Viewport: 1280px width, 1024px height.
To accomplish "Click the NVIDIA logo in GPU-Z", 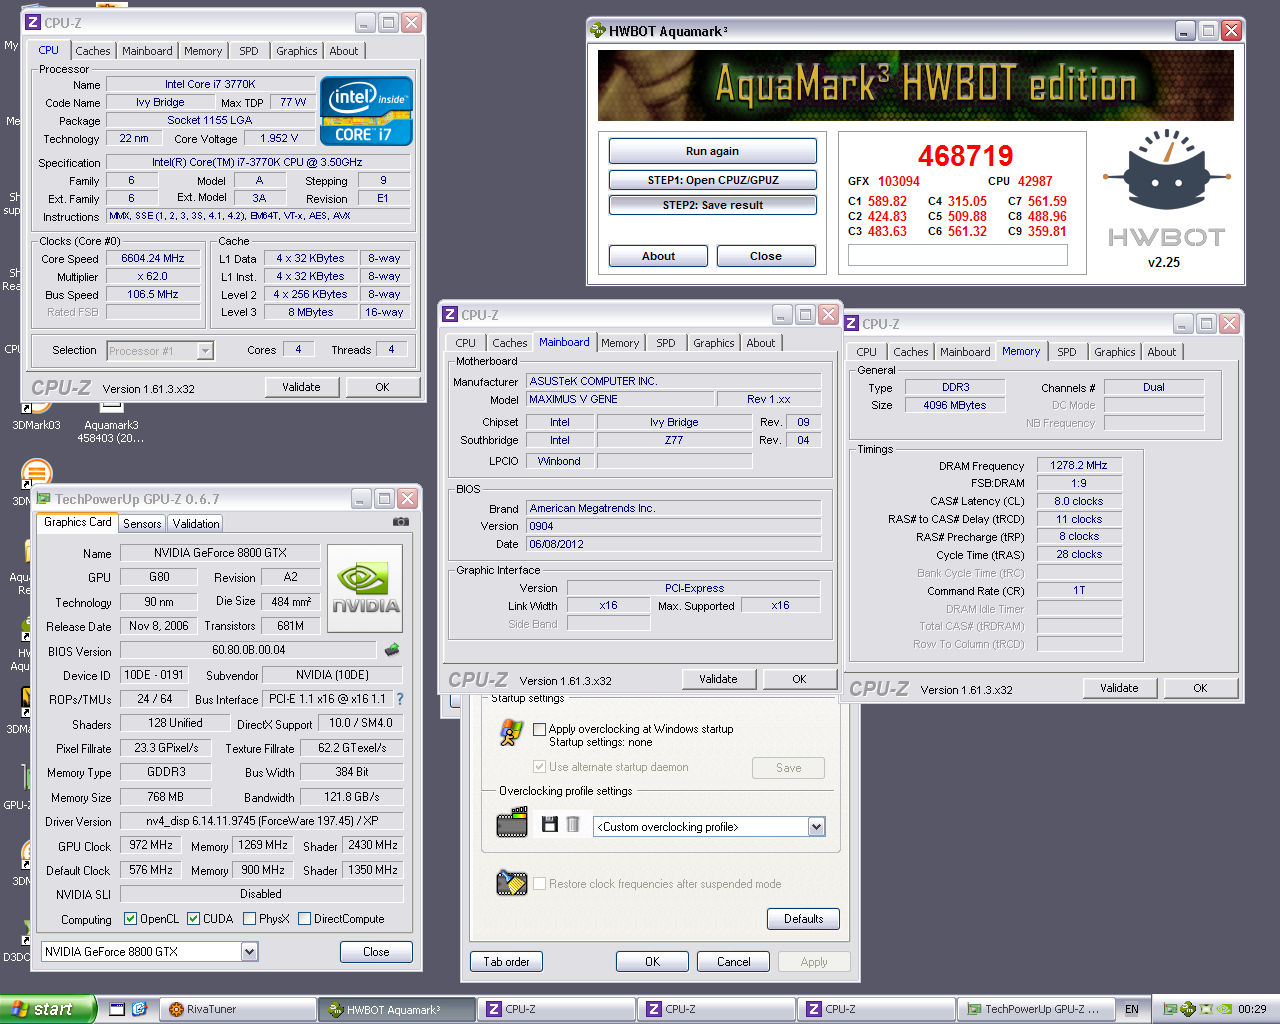I will (365, 588).
